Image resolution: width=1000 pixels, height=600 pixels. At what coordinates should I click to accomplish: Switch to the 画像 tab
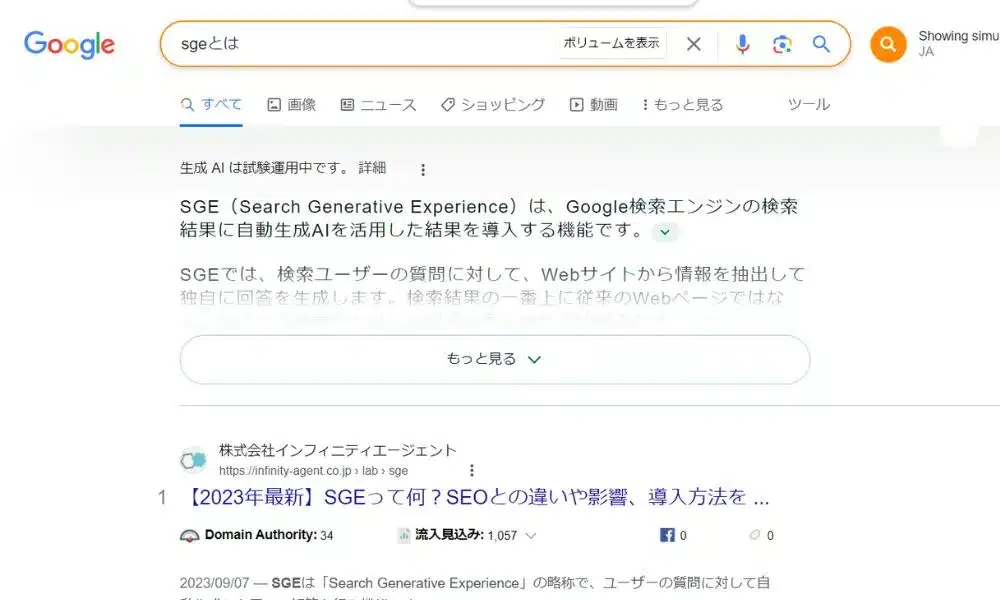[291, 104]
